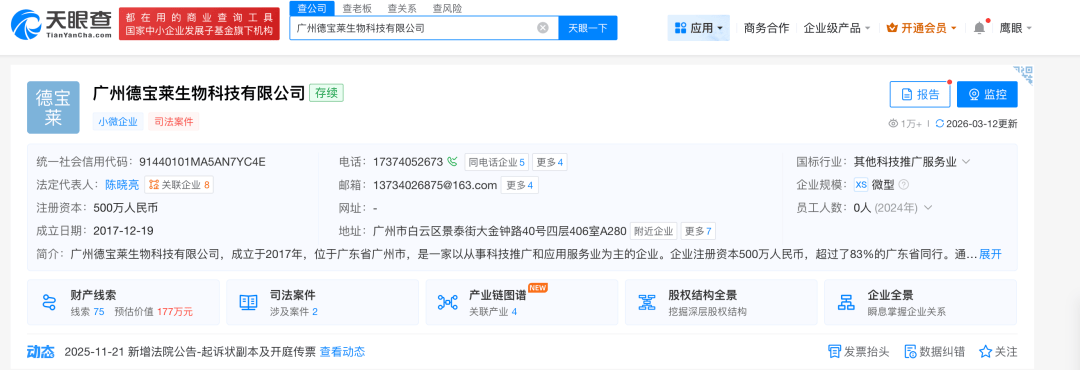Click the 关联企业 8 tag
The image size is (1080, 370).
(178, 185)
